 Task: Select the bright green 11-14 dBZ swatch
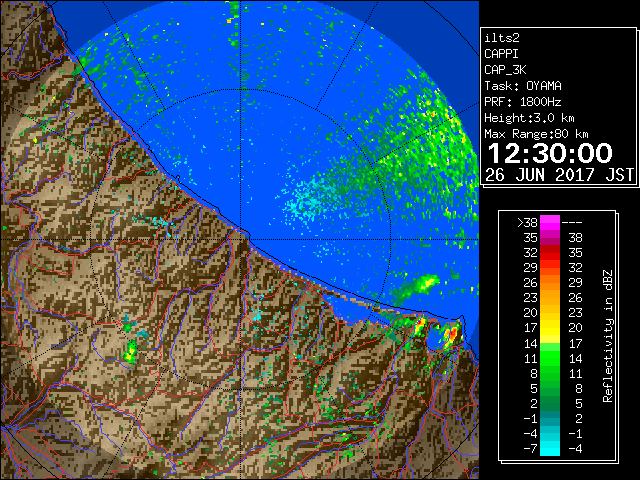click(550, 358)
